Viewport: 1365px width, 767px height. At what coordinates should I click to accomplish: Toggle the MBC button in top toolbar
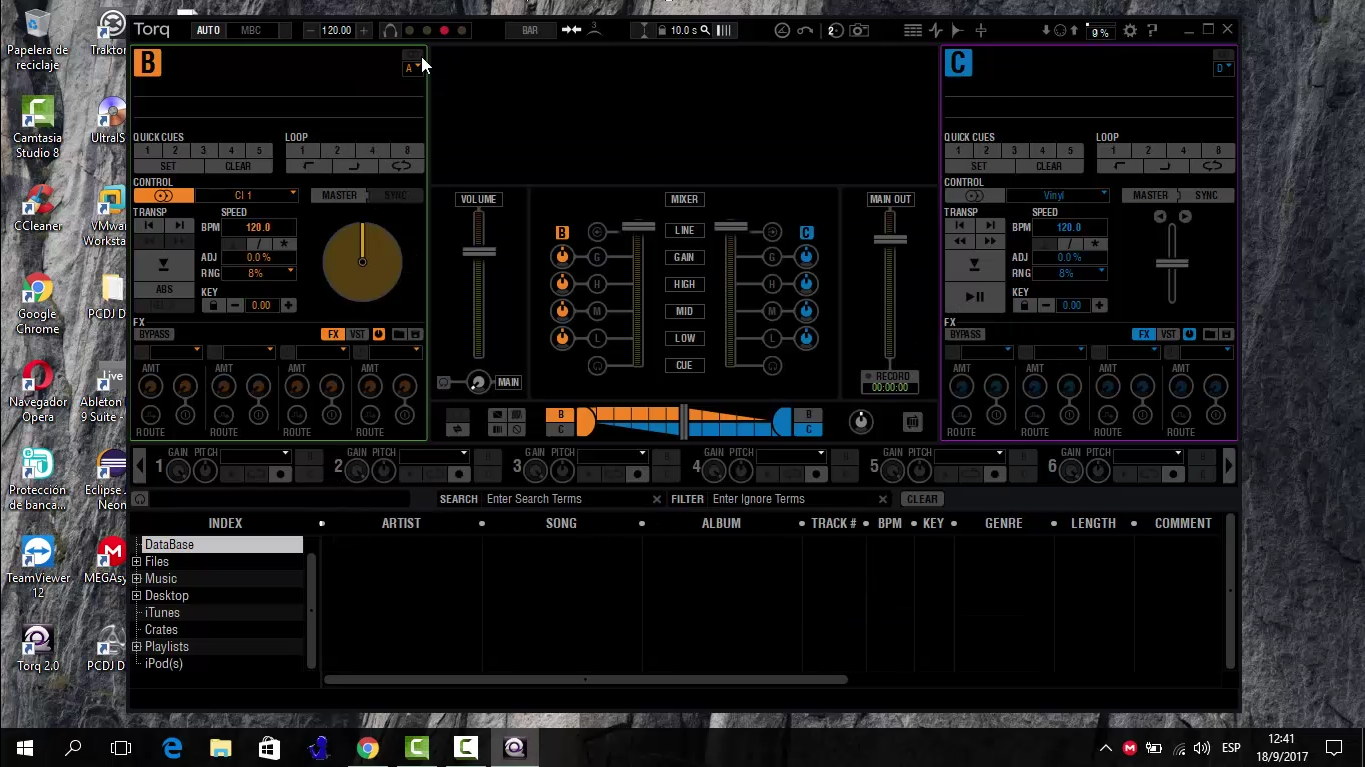pyautogui.click(x=250, y=30)
